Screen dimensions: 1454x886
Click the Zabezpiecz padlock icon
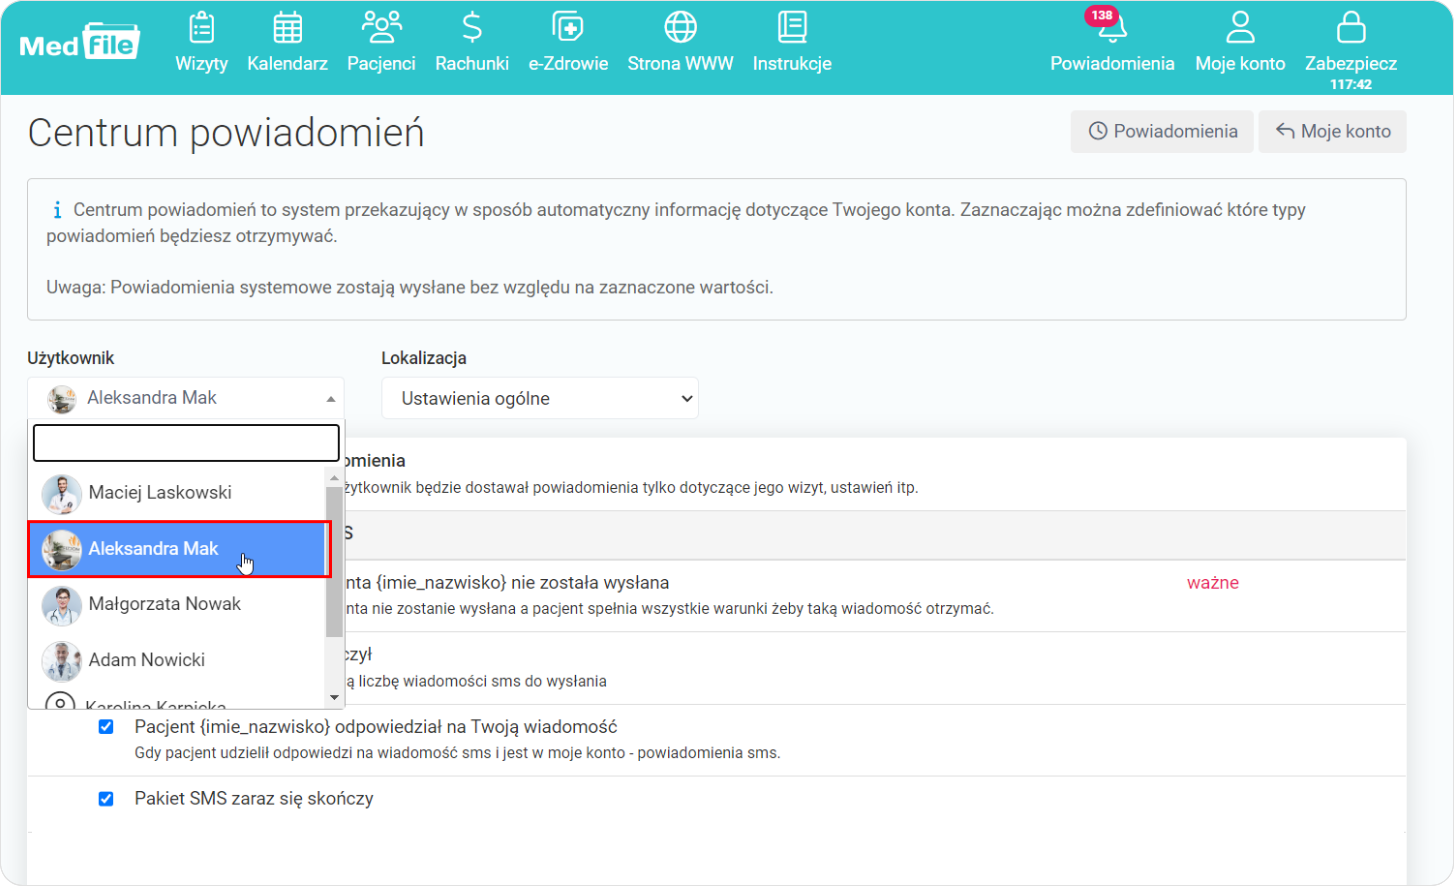click(1351, 27)
